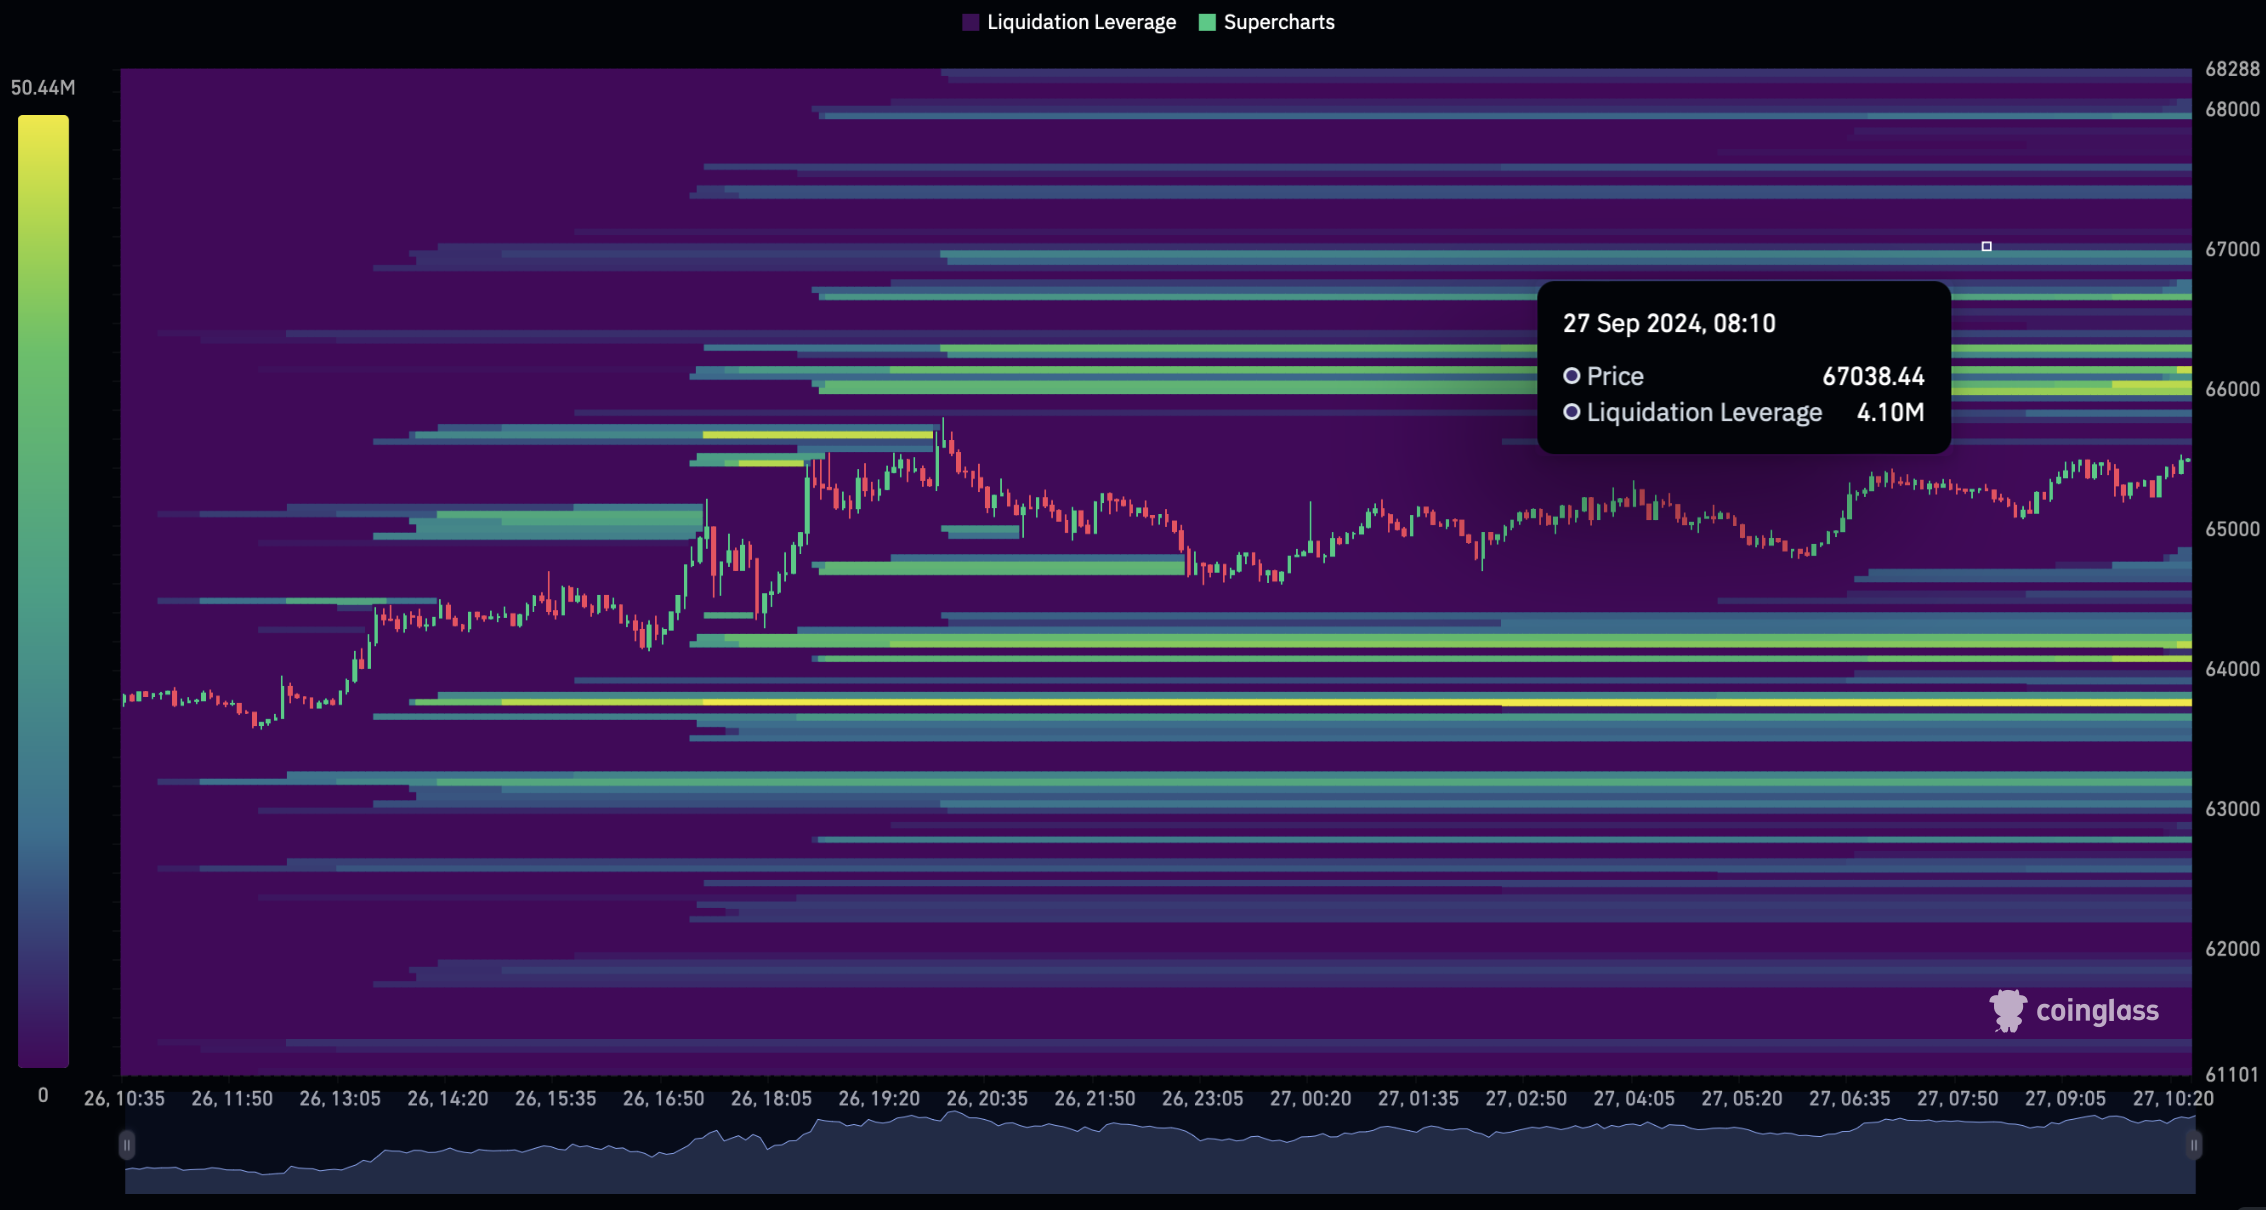Click the 26, 18:05 time axis label
Image resolution: width=2266 pixels, height=1210 pixels.
click(771, 1098)
